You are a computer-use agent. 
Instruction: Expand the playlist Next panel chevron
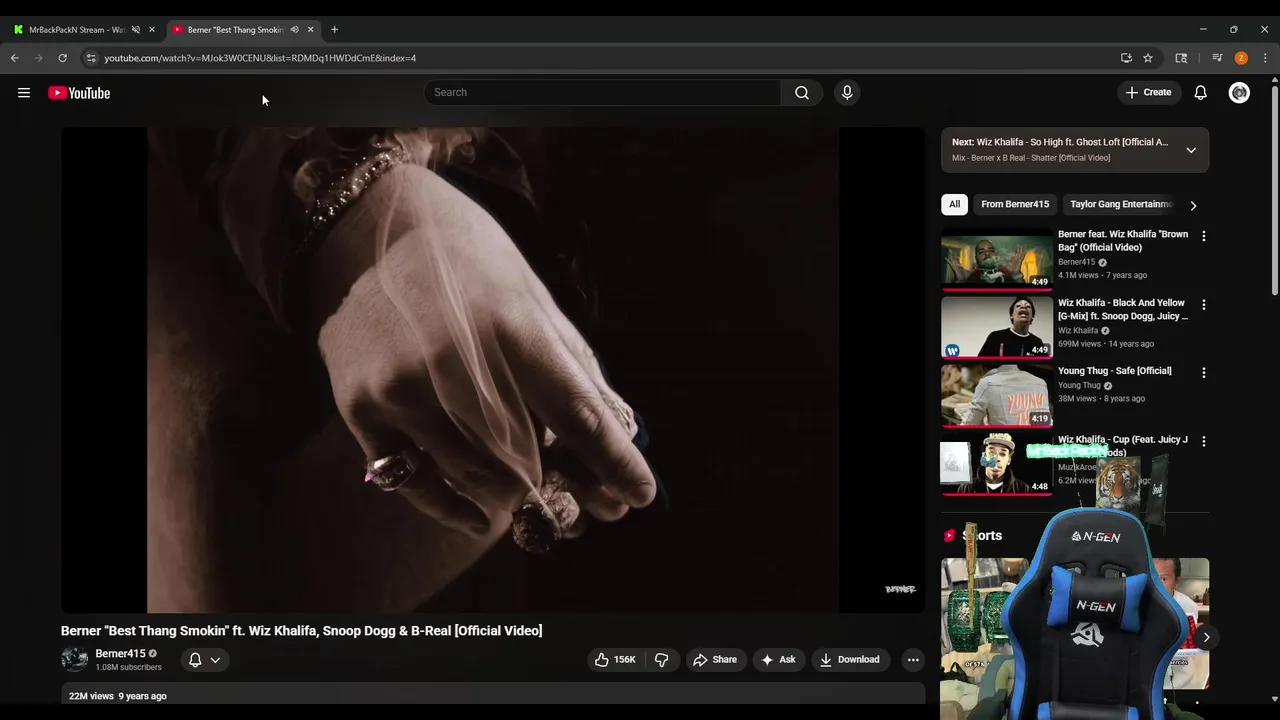pos(1191,150)
